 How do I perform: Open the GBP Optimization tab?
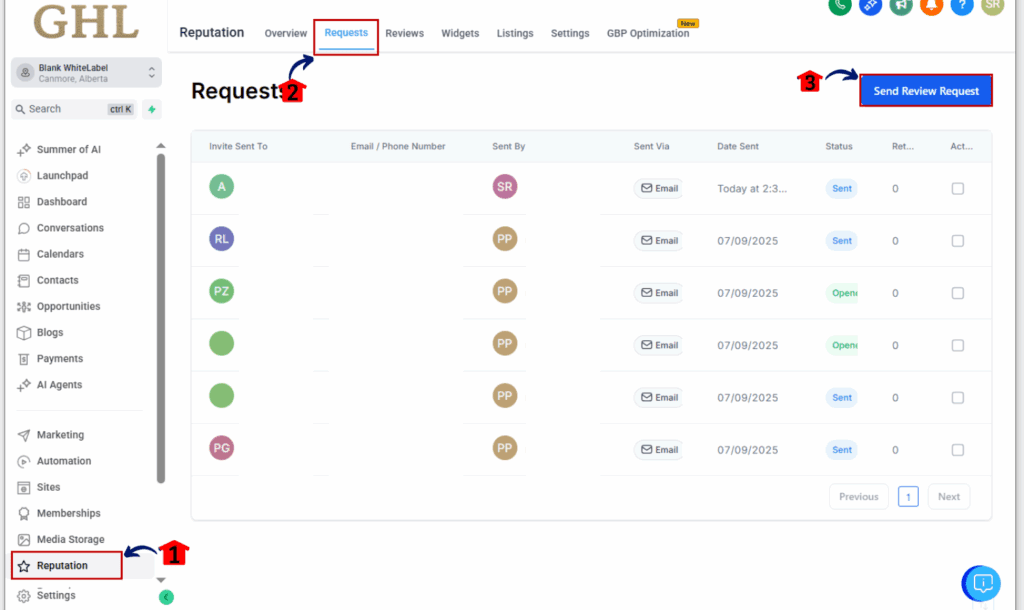[648, 33]
